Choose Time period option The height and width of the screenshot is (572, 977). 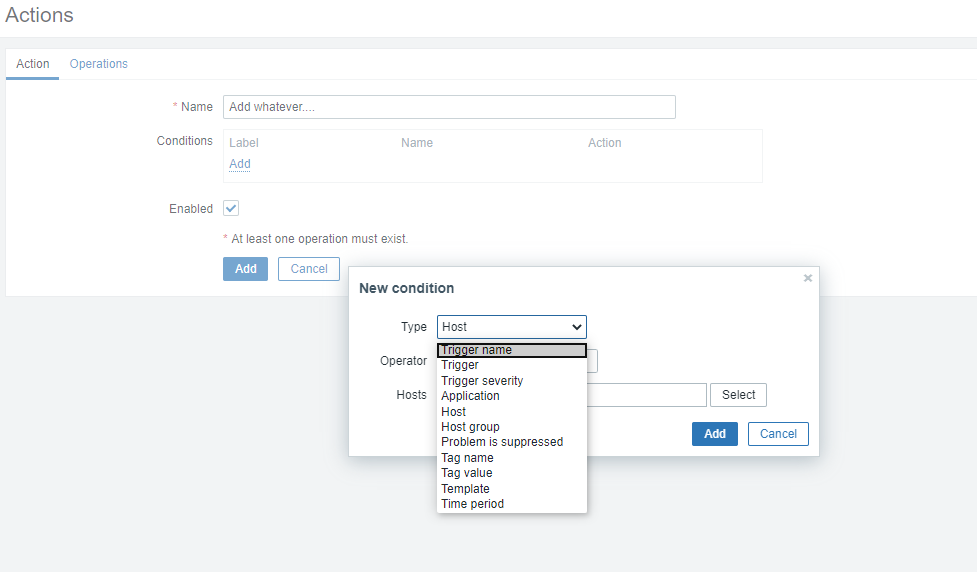tap(472, 504)
